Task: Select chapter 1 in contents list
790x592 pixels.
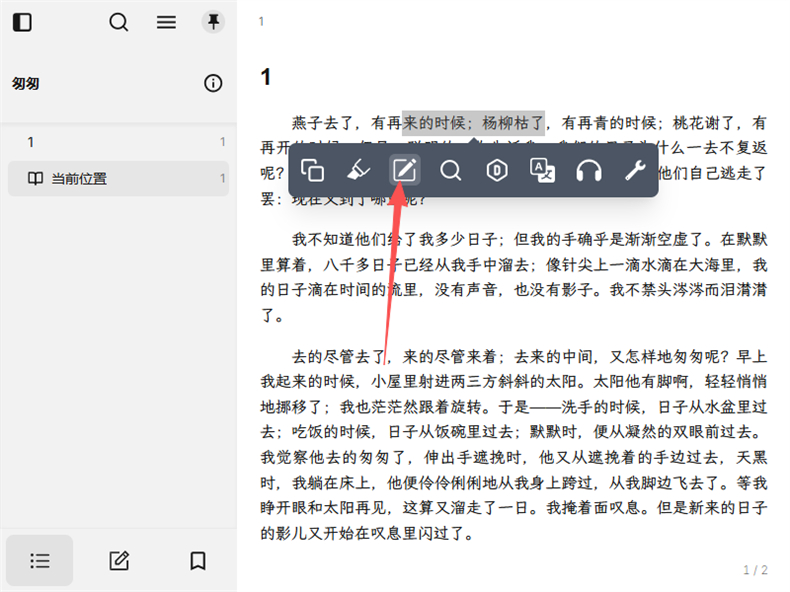Action: 118,142
